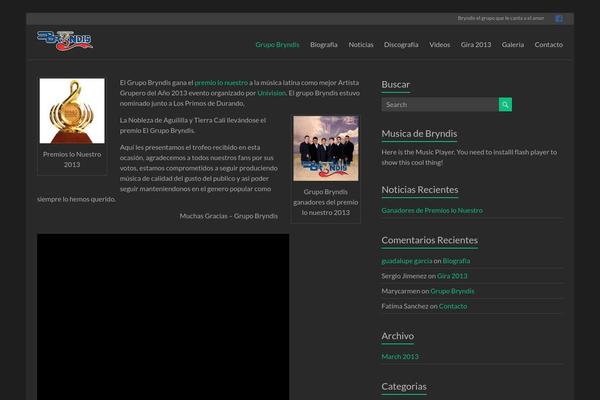This screenshot has height=400, width=600.
Task: Open guadalupe garcia commenter link
Action: coord(407,261)
